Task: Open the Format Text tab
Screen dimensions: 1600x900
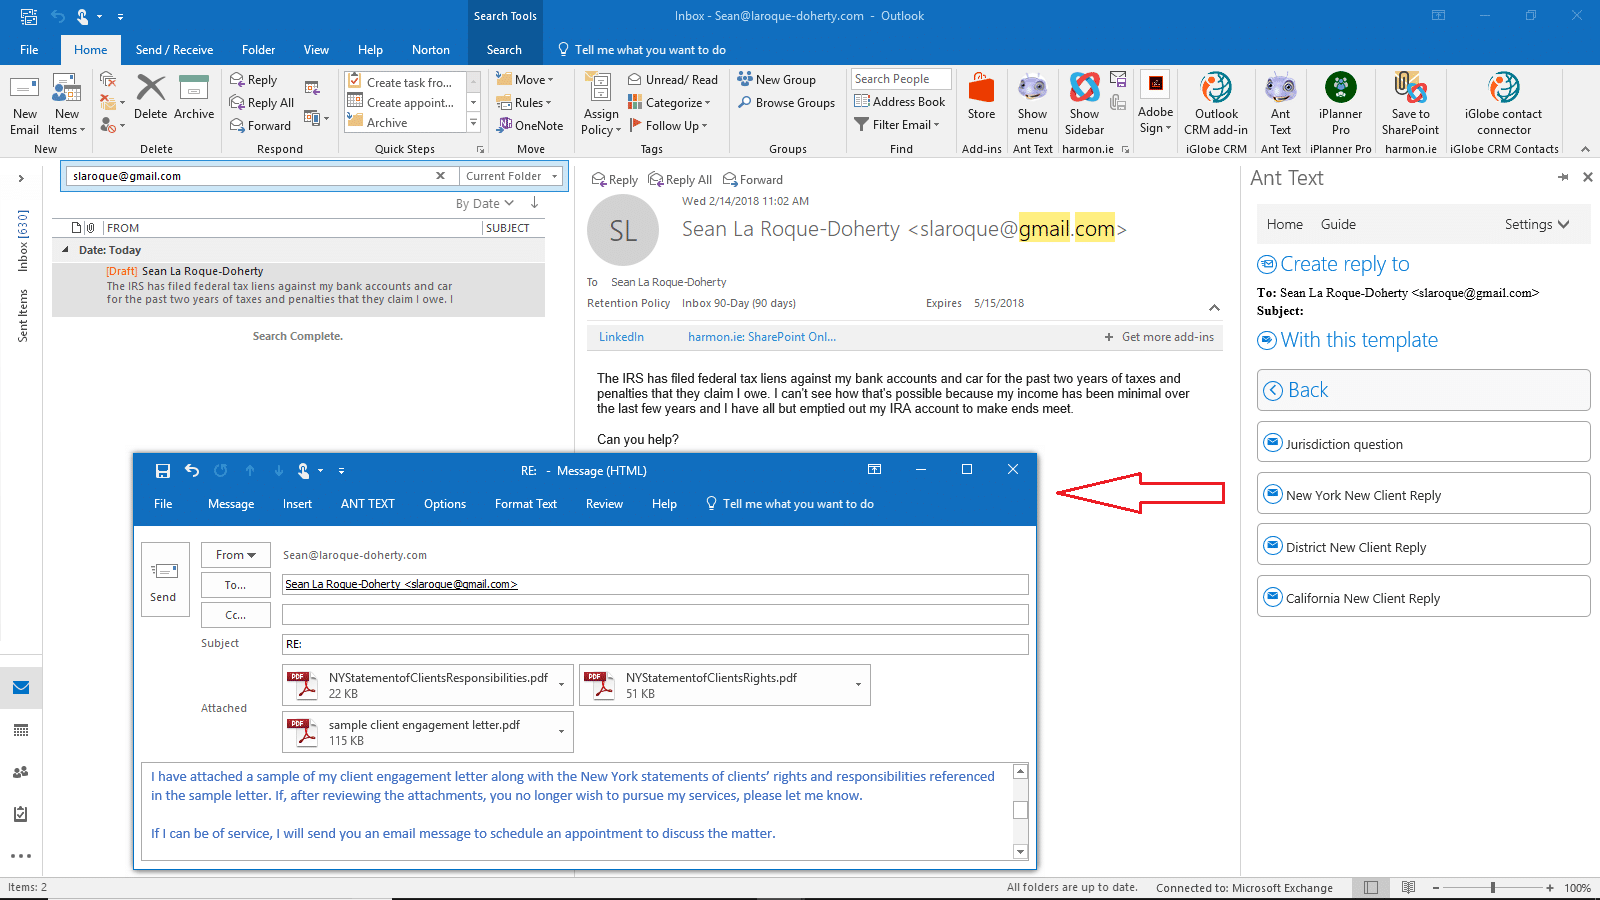Action: [x=525, y=503]
